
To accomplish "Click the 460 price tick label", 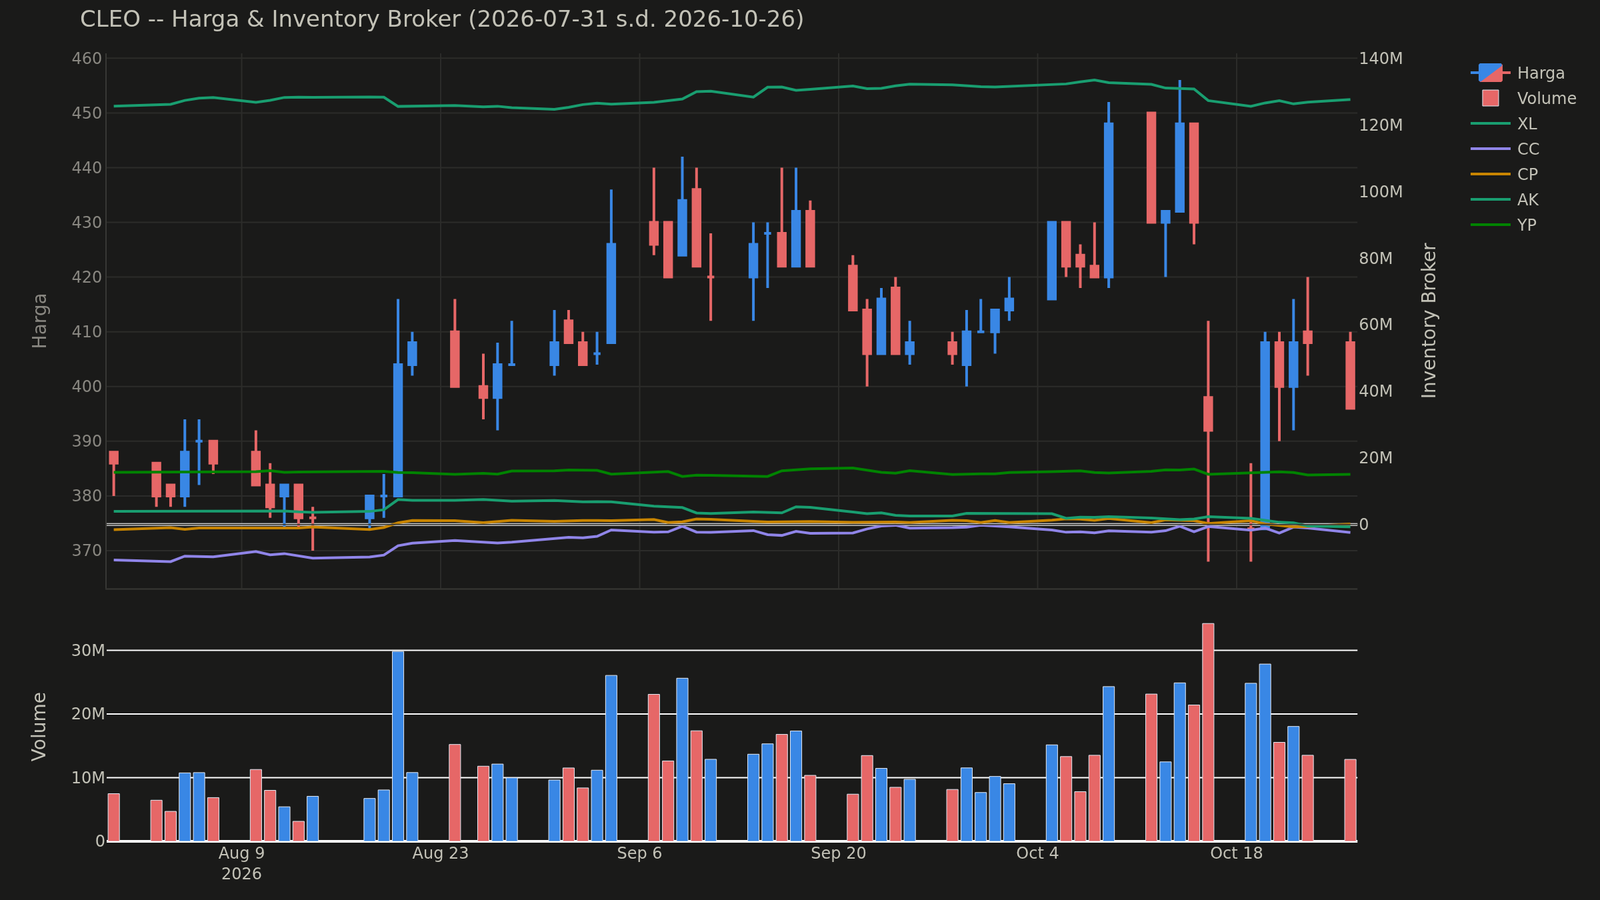I will click(88, 59).
